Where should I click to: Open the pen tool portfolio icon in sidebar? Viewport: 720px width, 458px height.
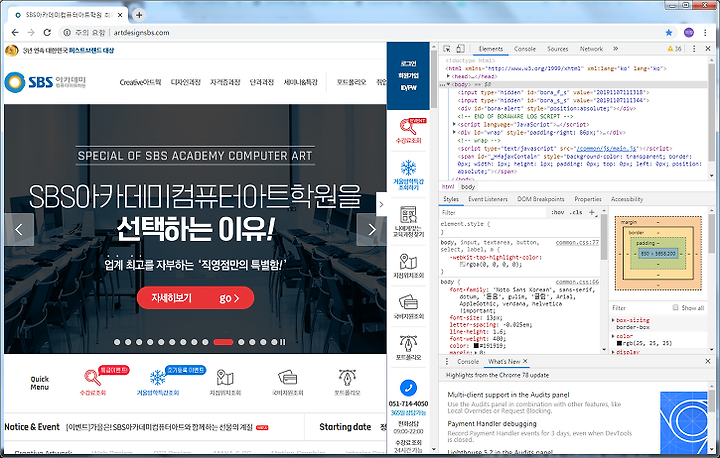[408, 344]
